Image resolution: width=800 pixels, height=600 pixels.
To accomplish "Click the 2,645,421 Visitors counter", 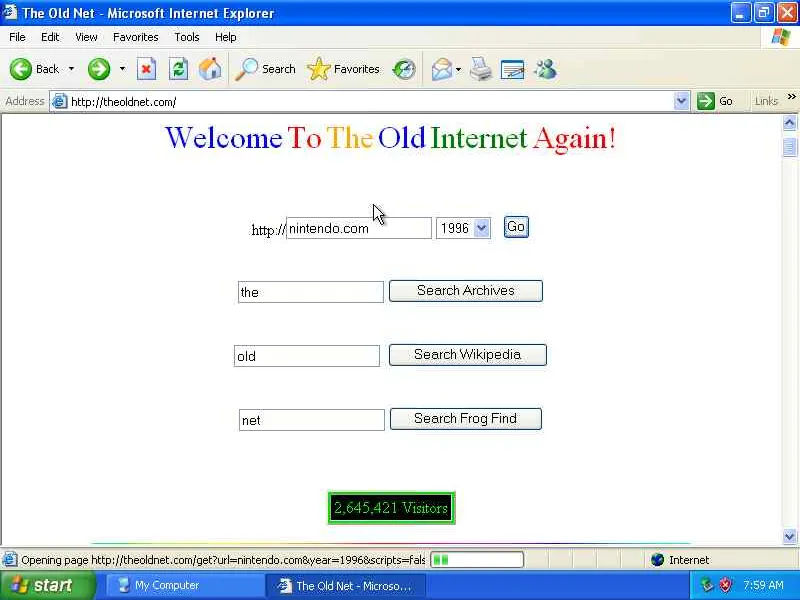I will (x=391, y=508).
